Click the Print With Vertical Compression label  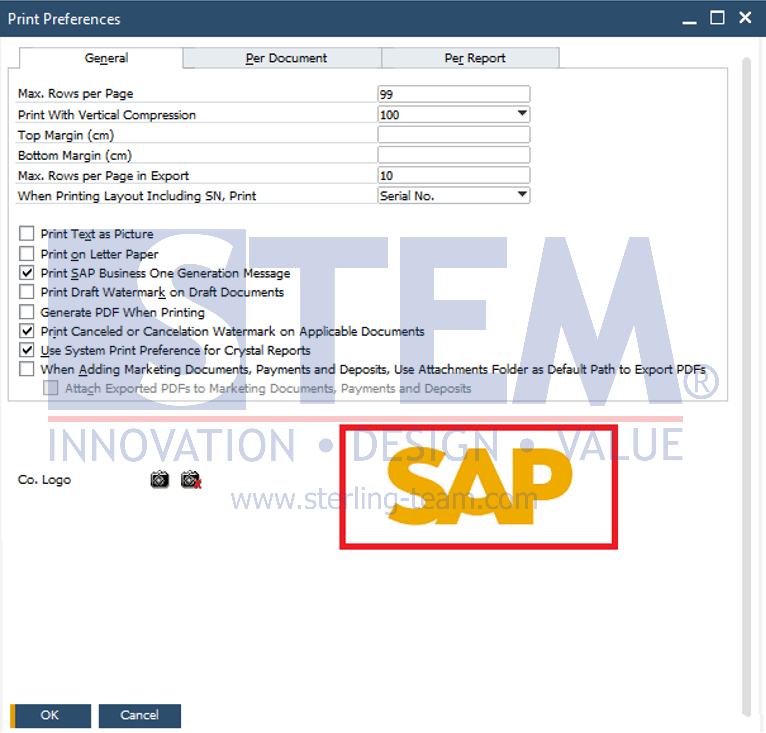tap(107, 115)
